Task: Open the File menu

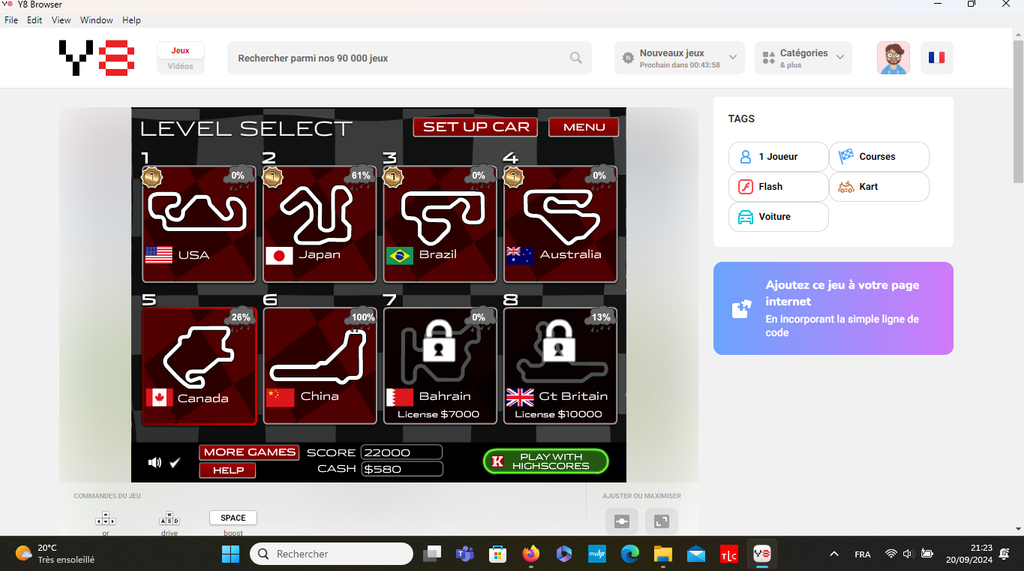Action: point(11,20)
